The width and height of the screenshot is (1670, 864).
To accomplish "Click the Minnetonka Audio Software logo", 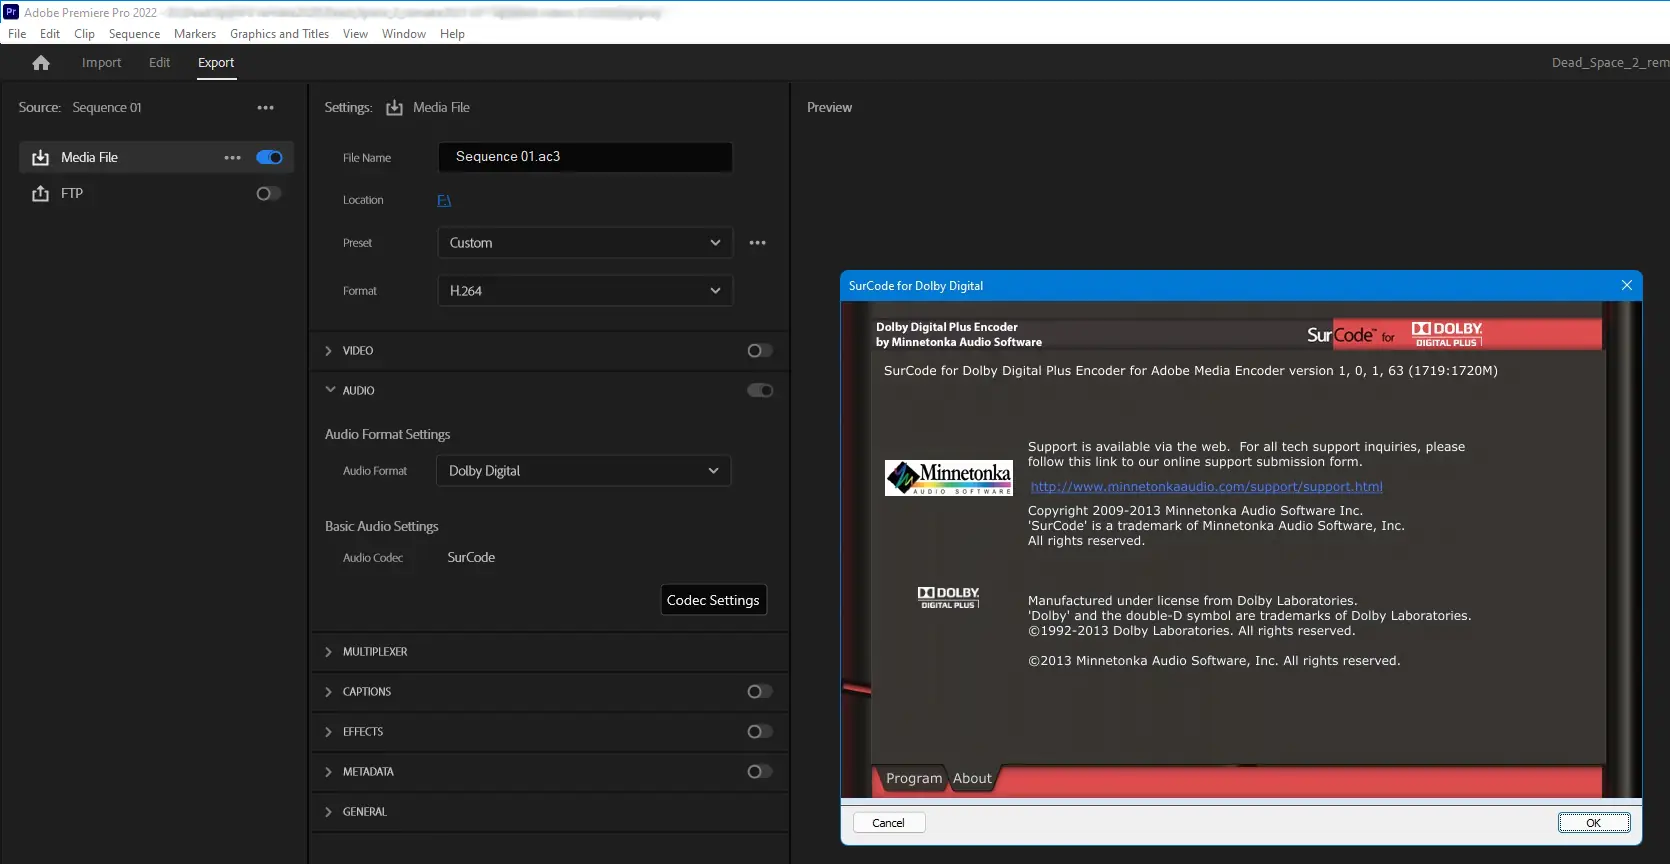I will [x=949, y=478].
